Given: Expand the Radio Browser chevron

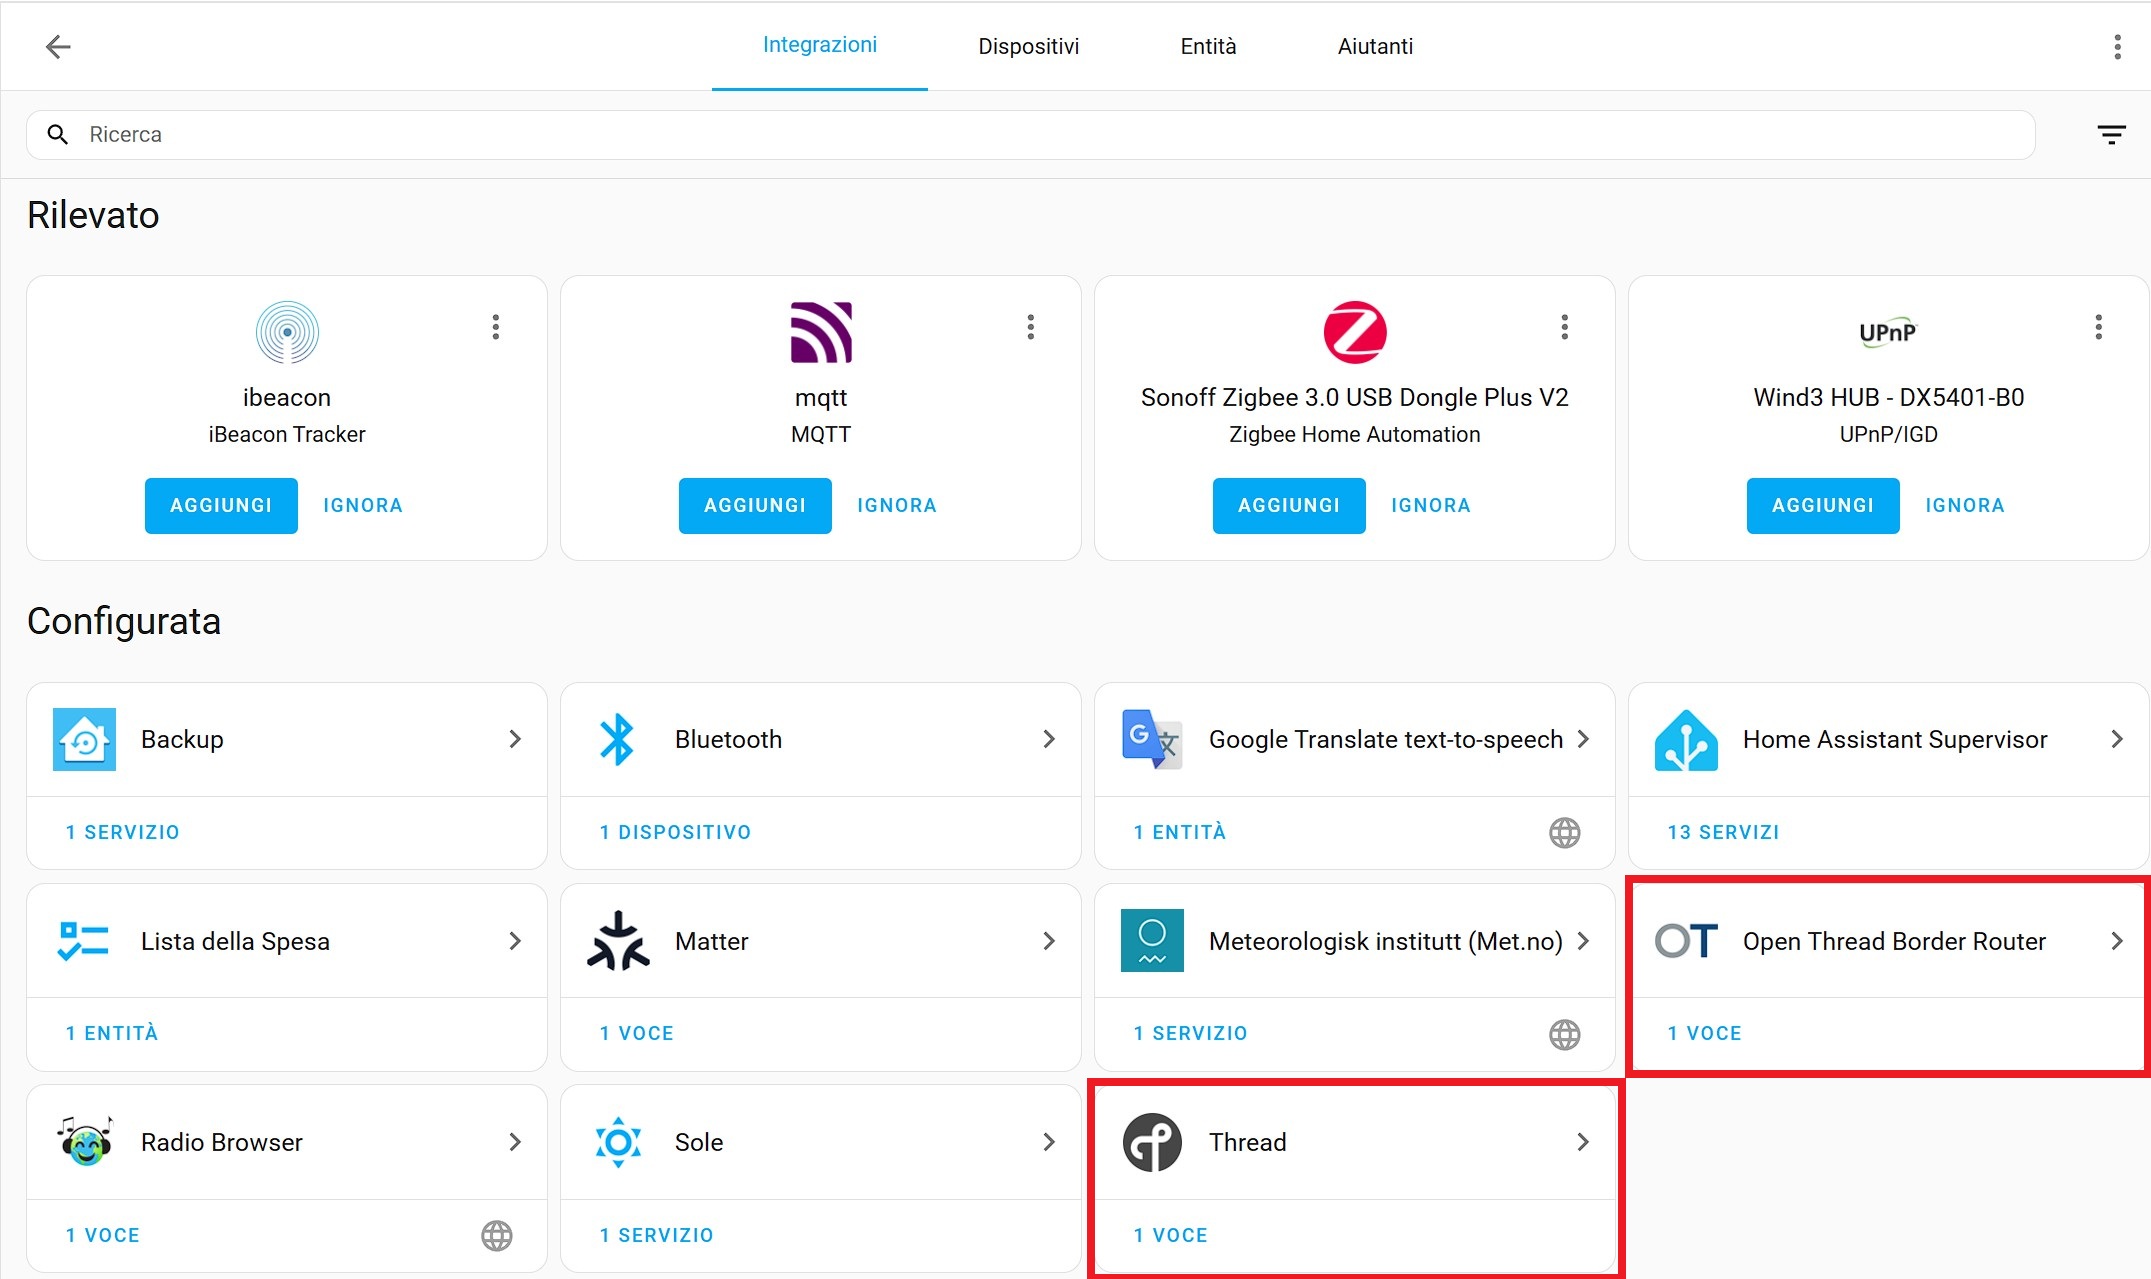Looking at the screenshot, I should (x=515, y=1142).
